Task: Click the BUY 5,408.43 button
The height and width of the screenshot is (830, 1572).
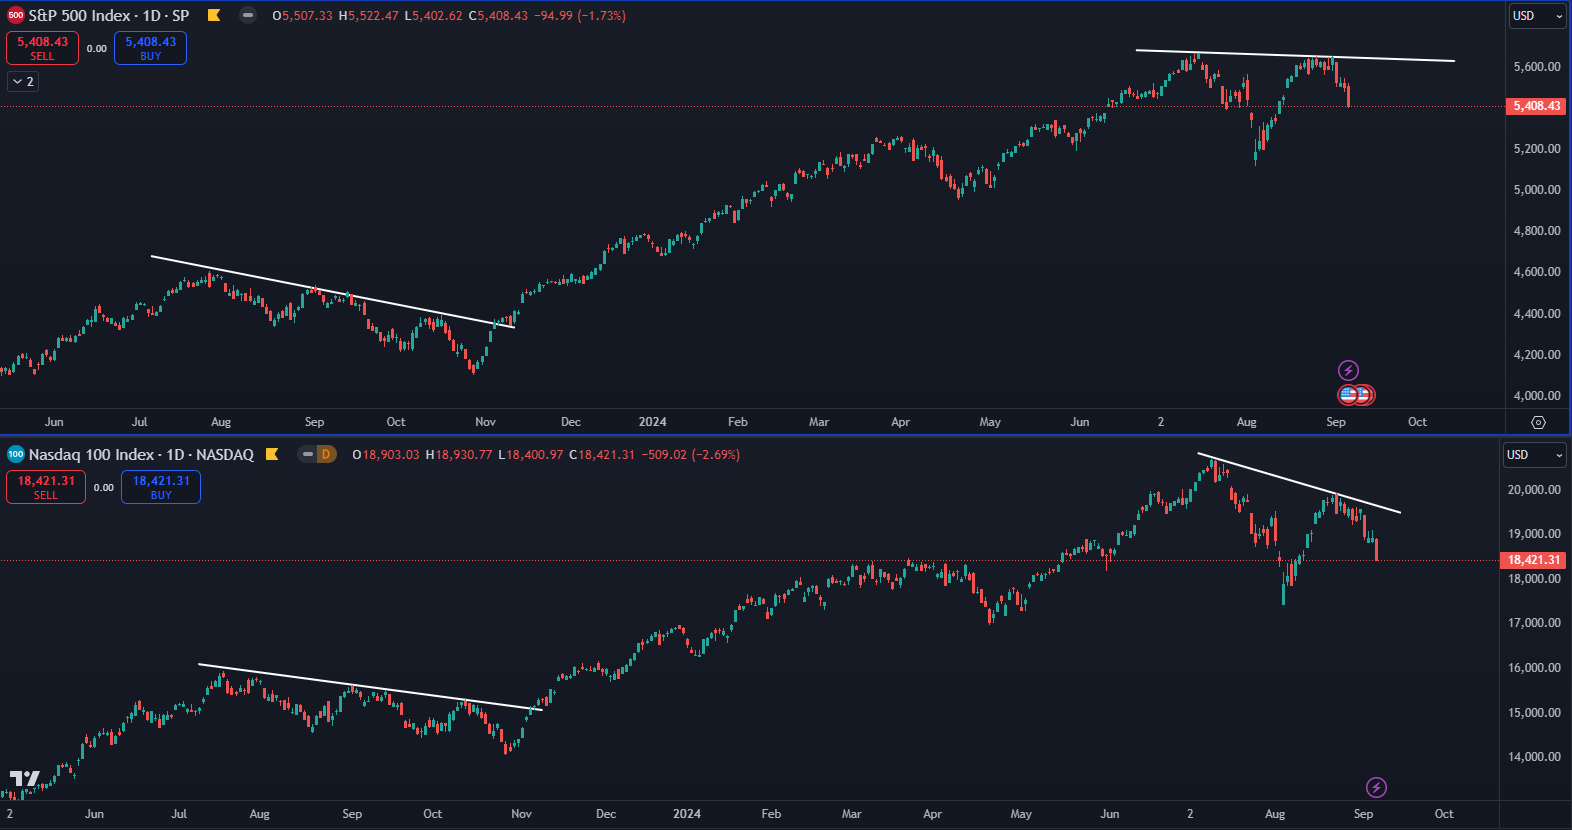Action: point(150,48)
